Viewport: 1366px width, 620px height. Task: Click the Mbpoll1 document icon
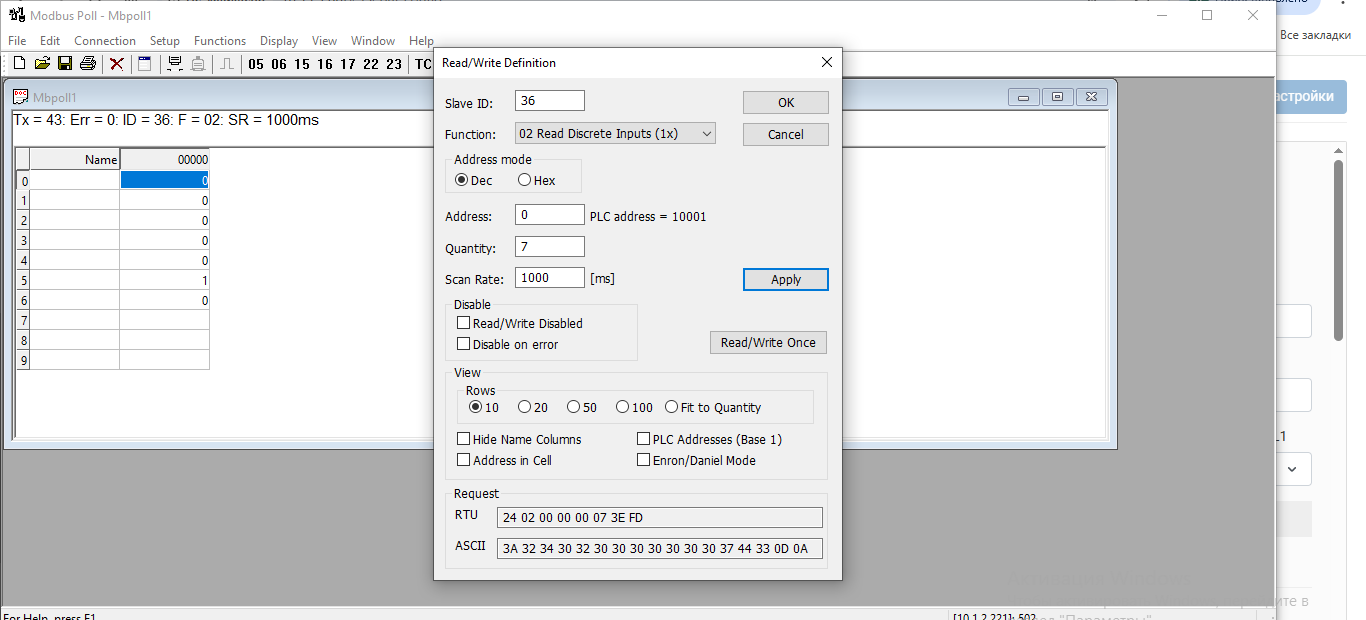(x=20, y=97)
